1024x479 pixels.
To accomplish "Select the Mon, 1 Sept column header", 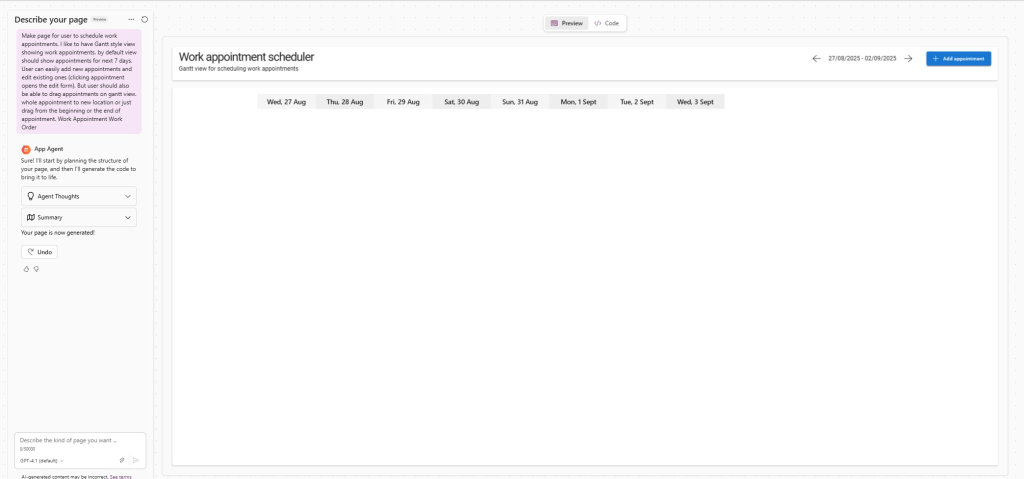I will pyautogui.click(x=579, y=102).
